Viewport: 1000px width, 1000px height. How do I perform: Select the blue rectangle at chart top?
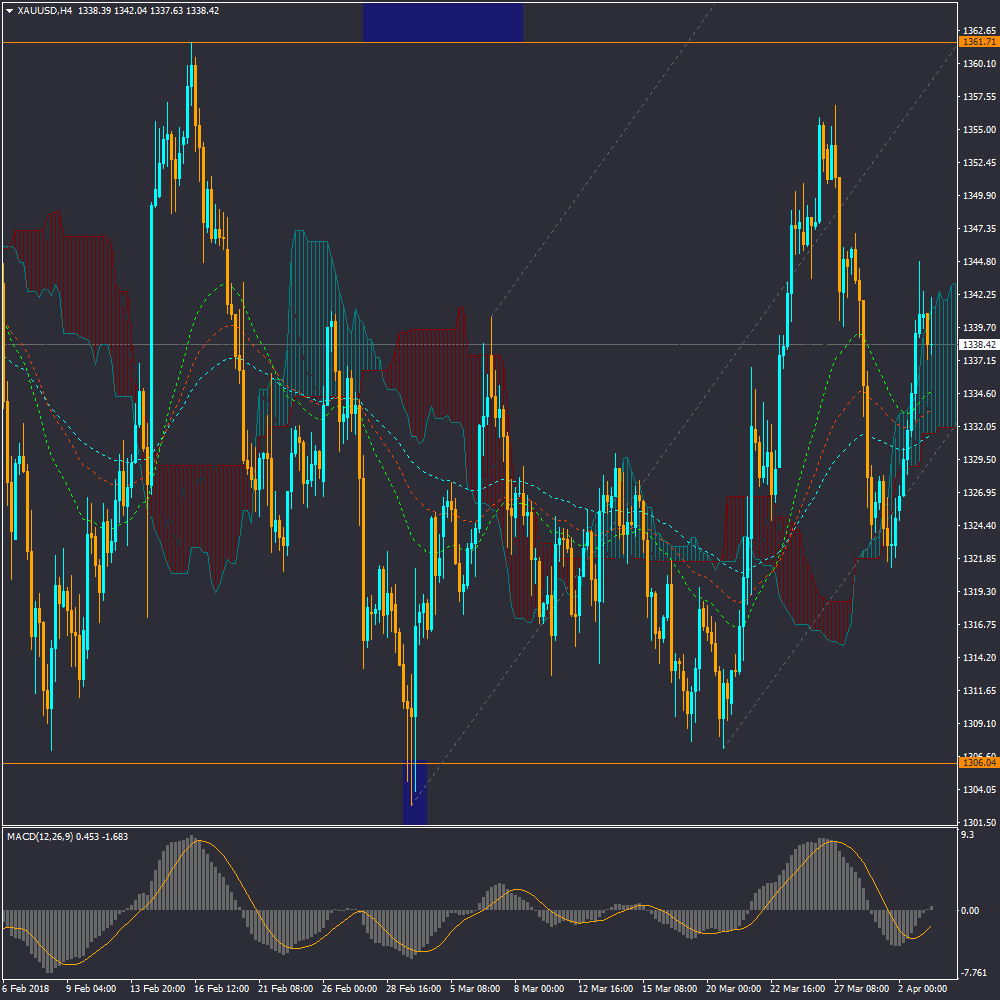(x=442, y=21)
